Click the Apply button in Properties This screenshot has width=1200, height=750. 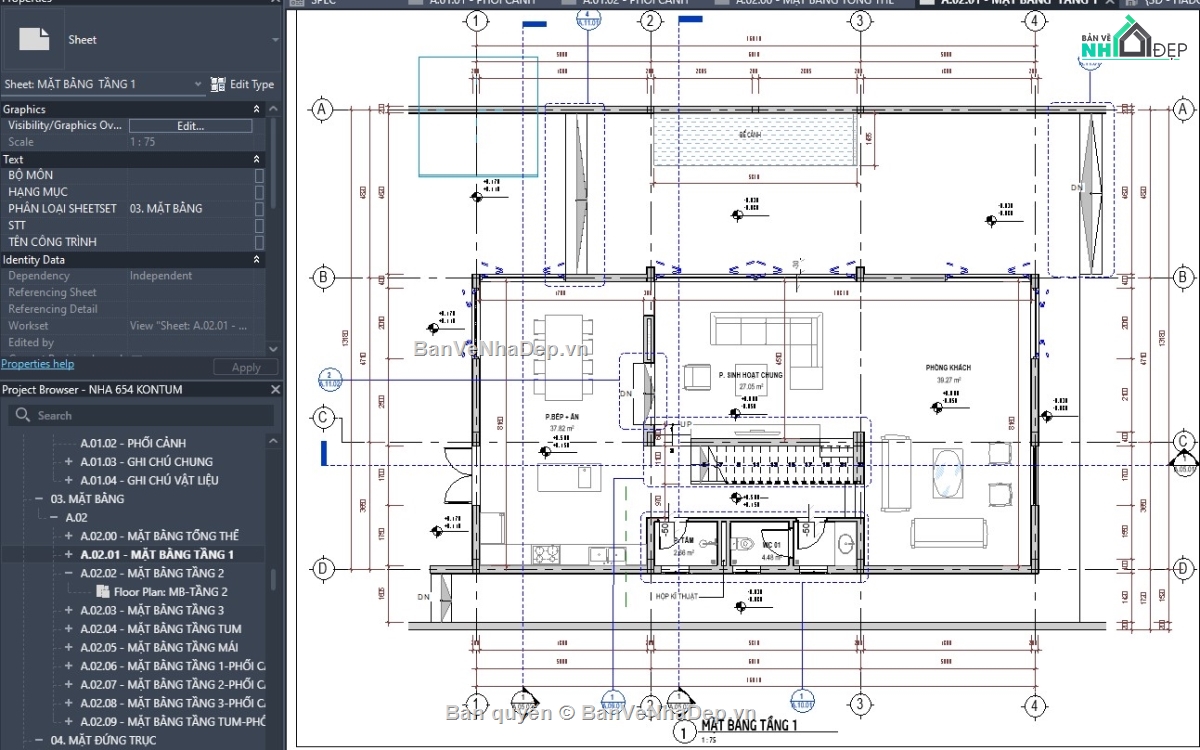(246, 367)
